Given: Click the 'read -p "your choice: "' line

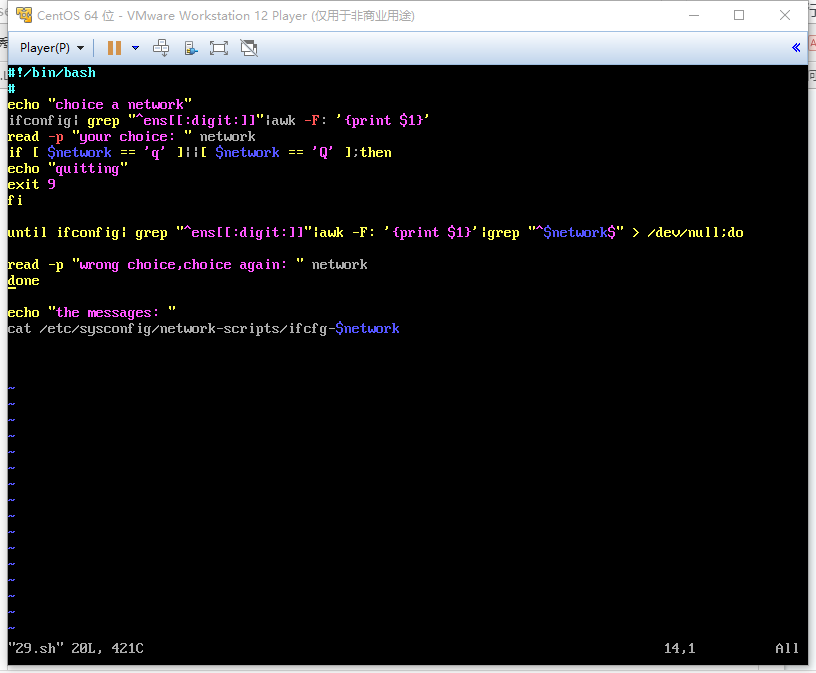Looking at the screenshot, I should [x=131, y=137].
